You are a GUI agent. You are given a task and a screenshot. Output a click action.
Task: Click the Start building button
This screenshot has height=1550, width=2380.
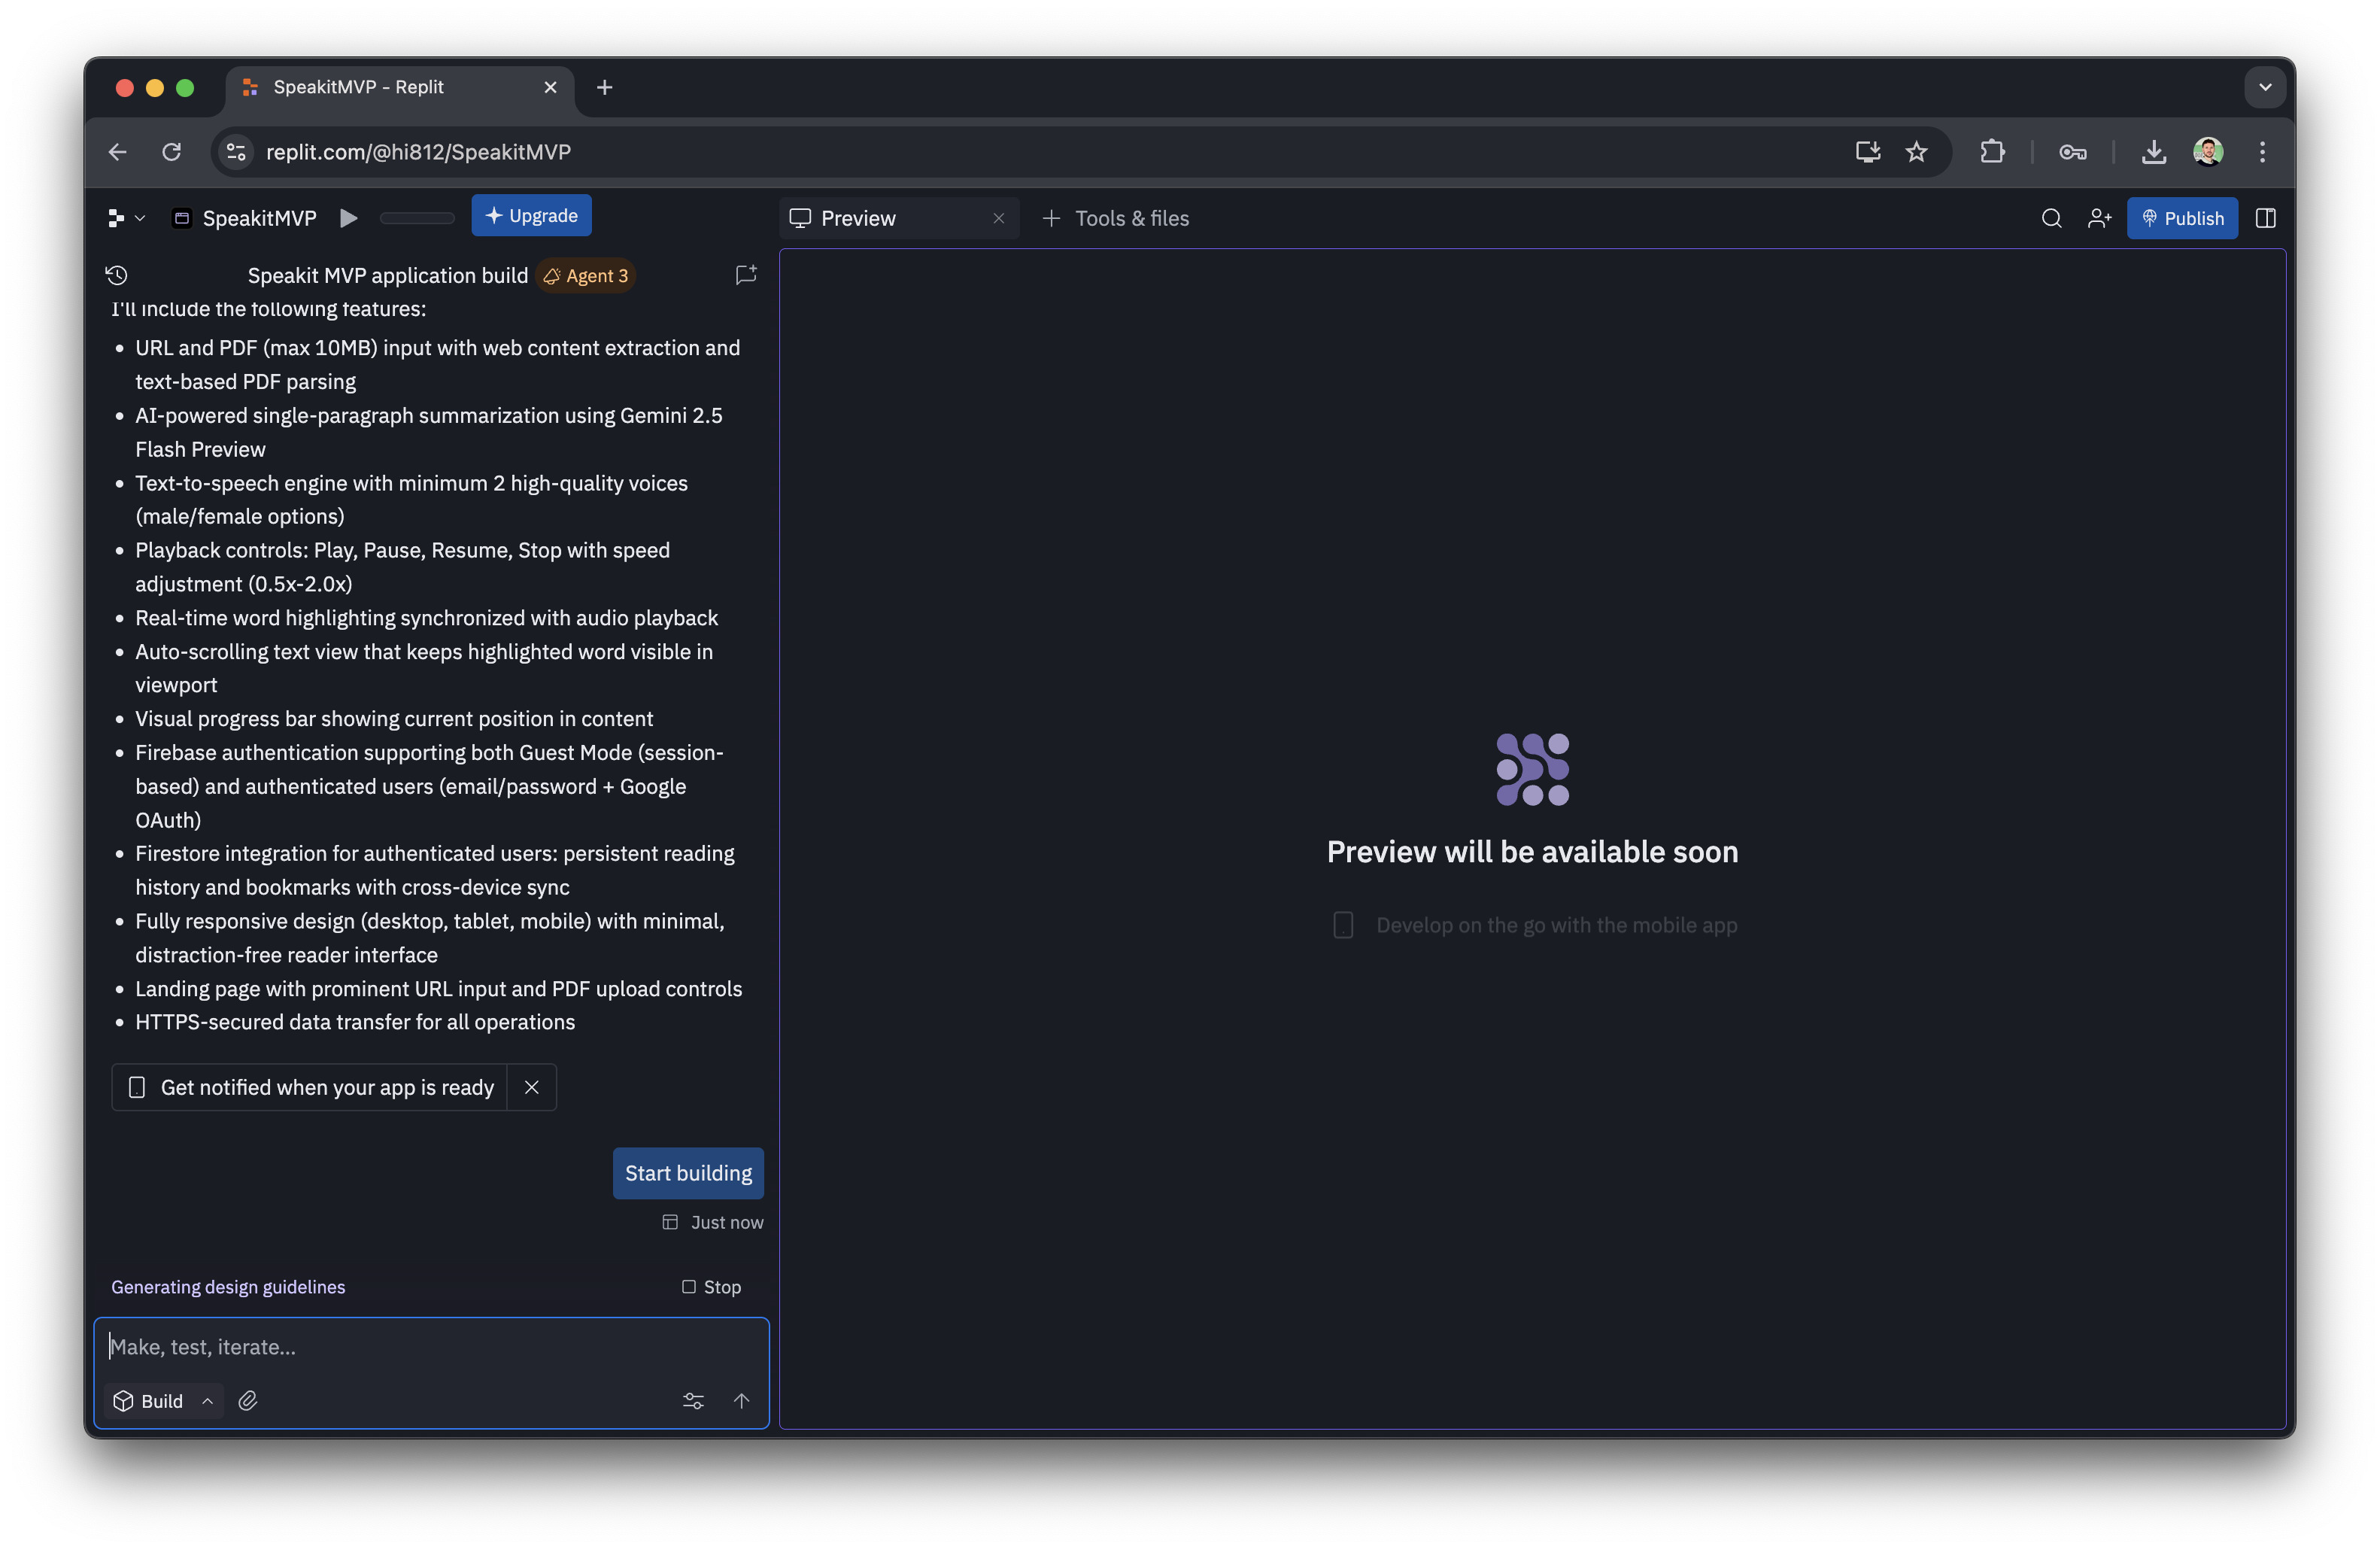point(688,1173)
